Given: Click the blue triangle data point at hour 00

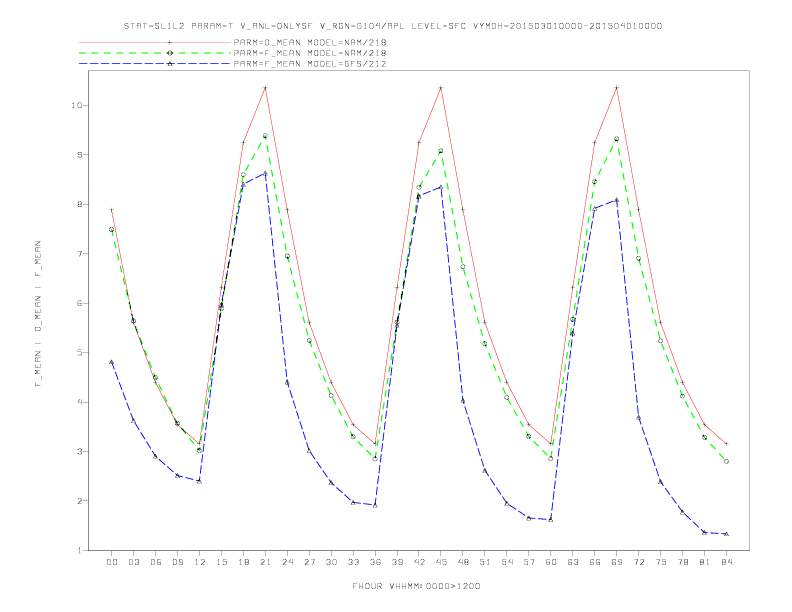Looking at the screenshot, I should click(112, 362).
